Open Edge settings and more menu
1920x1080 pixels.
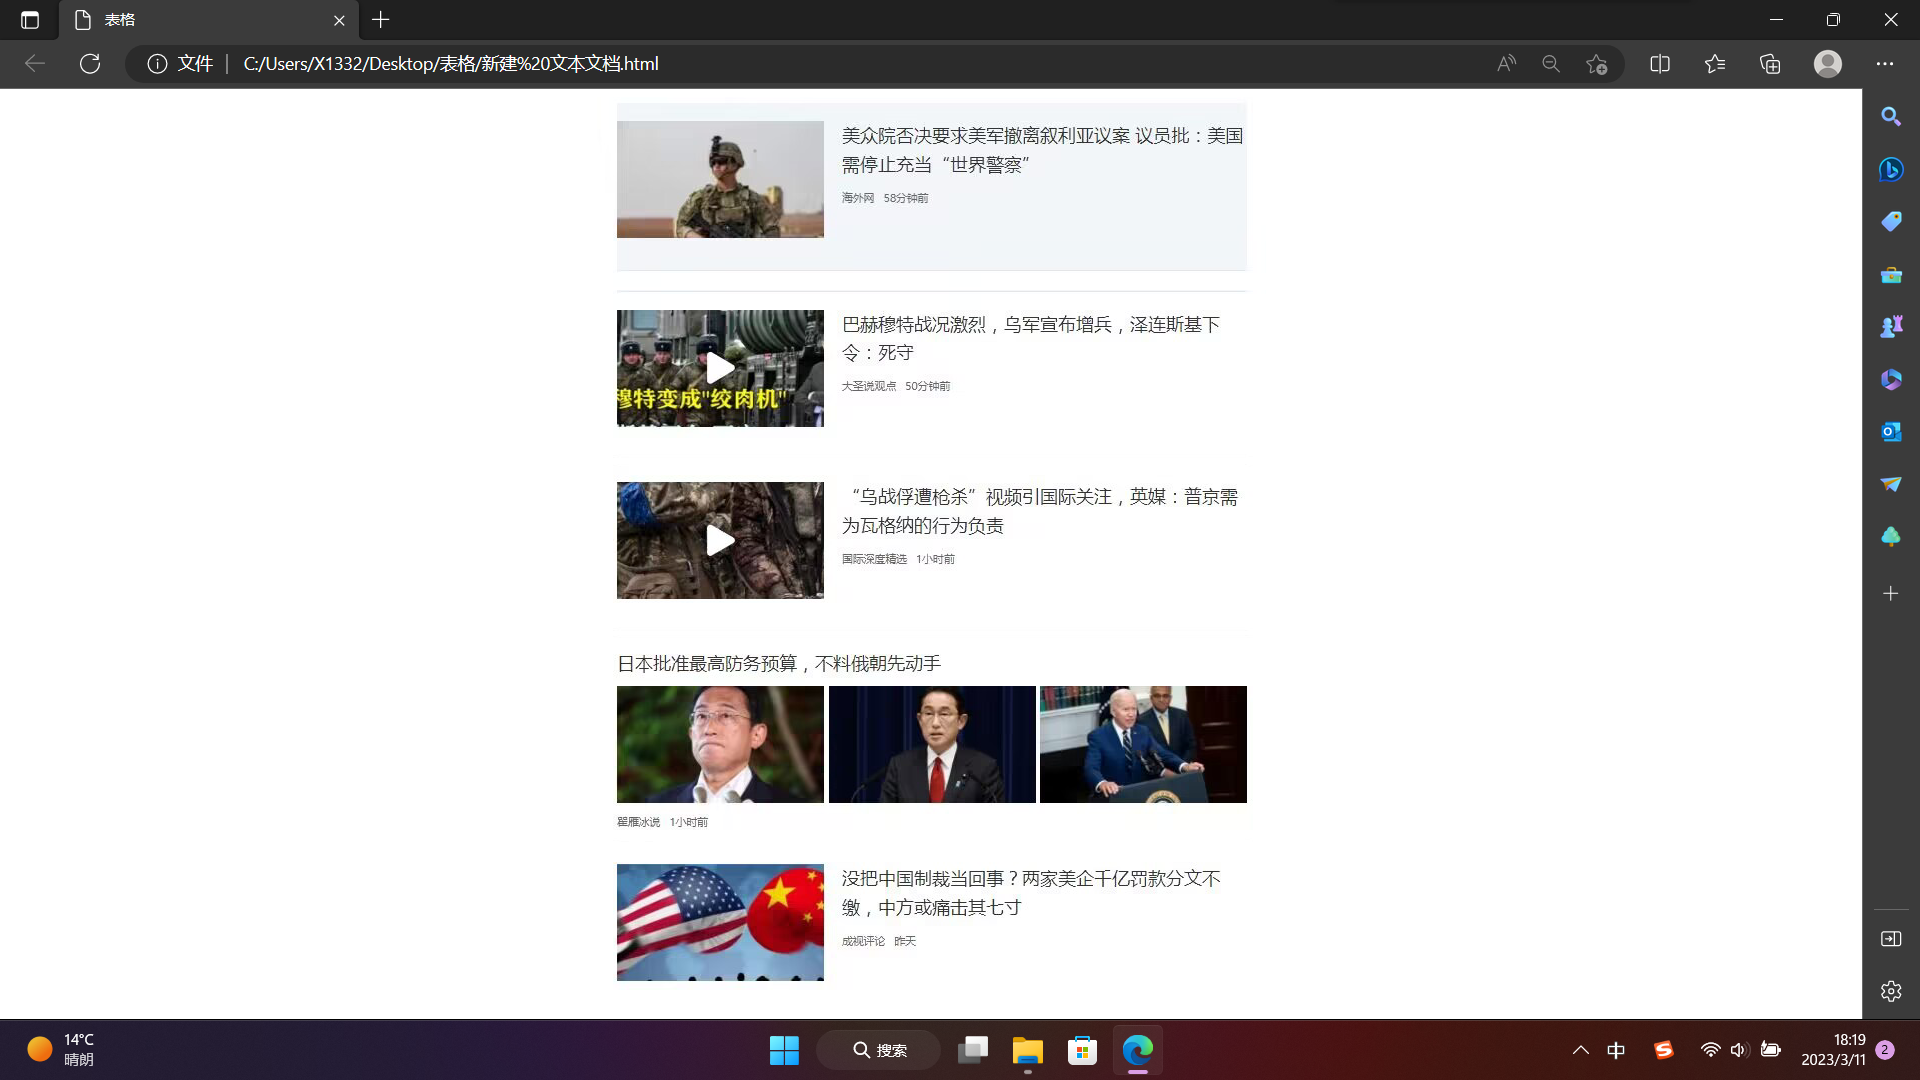1885,64
